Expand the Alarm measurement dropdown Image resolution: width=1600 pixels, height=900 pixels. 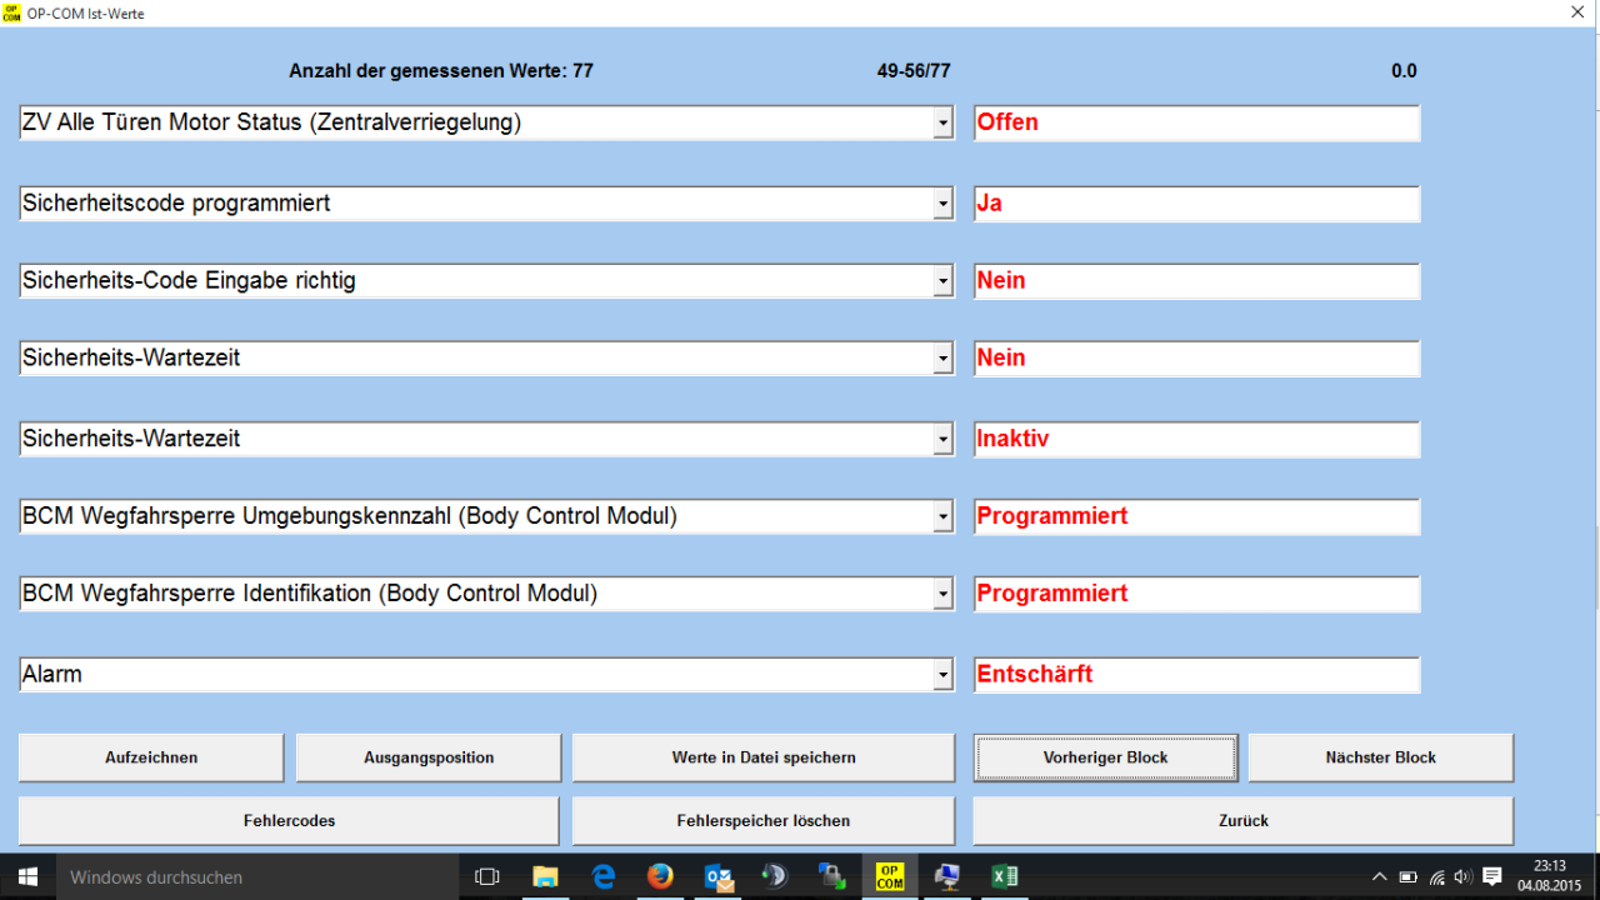pyautogui.click(x=942, y=675)
